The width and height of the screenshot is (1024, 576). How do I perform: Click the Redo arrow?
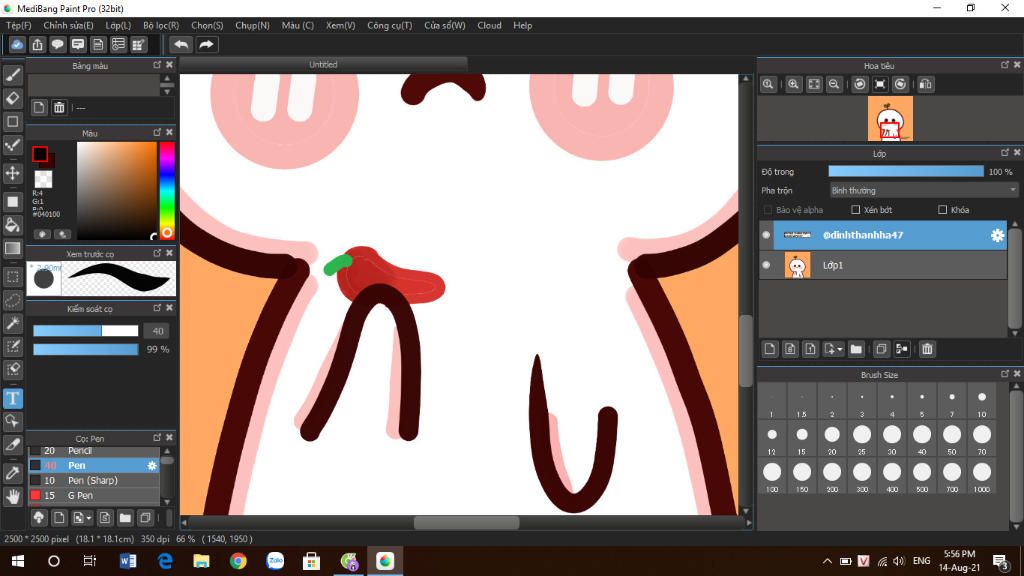pyautogui.click(x=206, y=44)
